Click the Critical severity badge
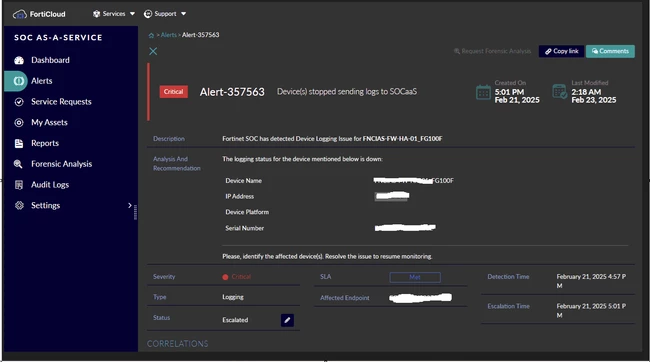 [174, 92]
